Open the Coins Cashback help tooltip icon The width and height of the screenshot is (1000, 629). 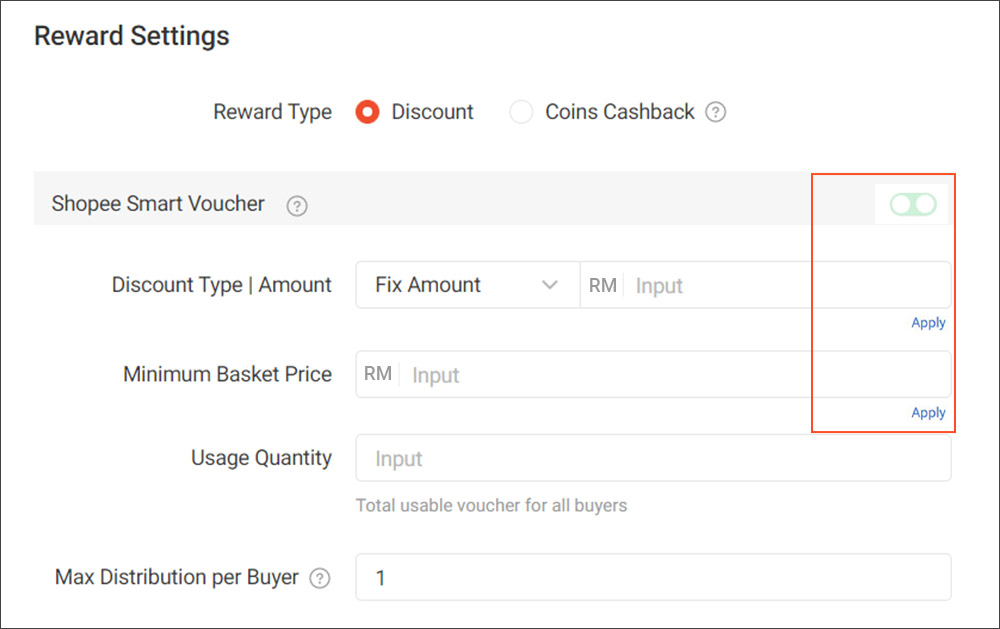click(716, 112)
